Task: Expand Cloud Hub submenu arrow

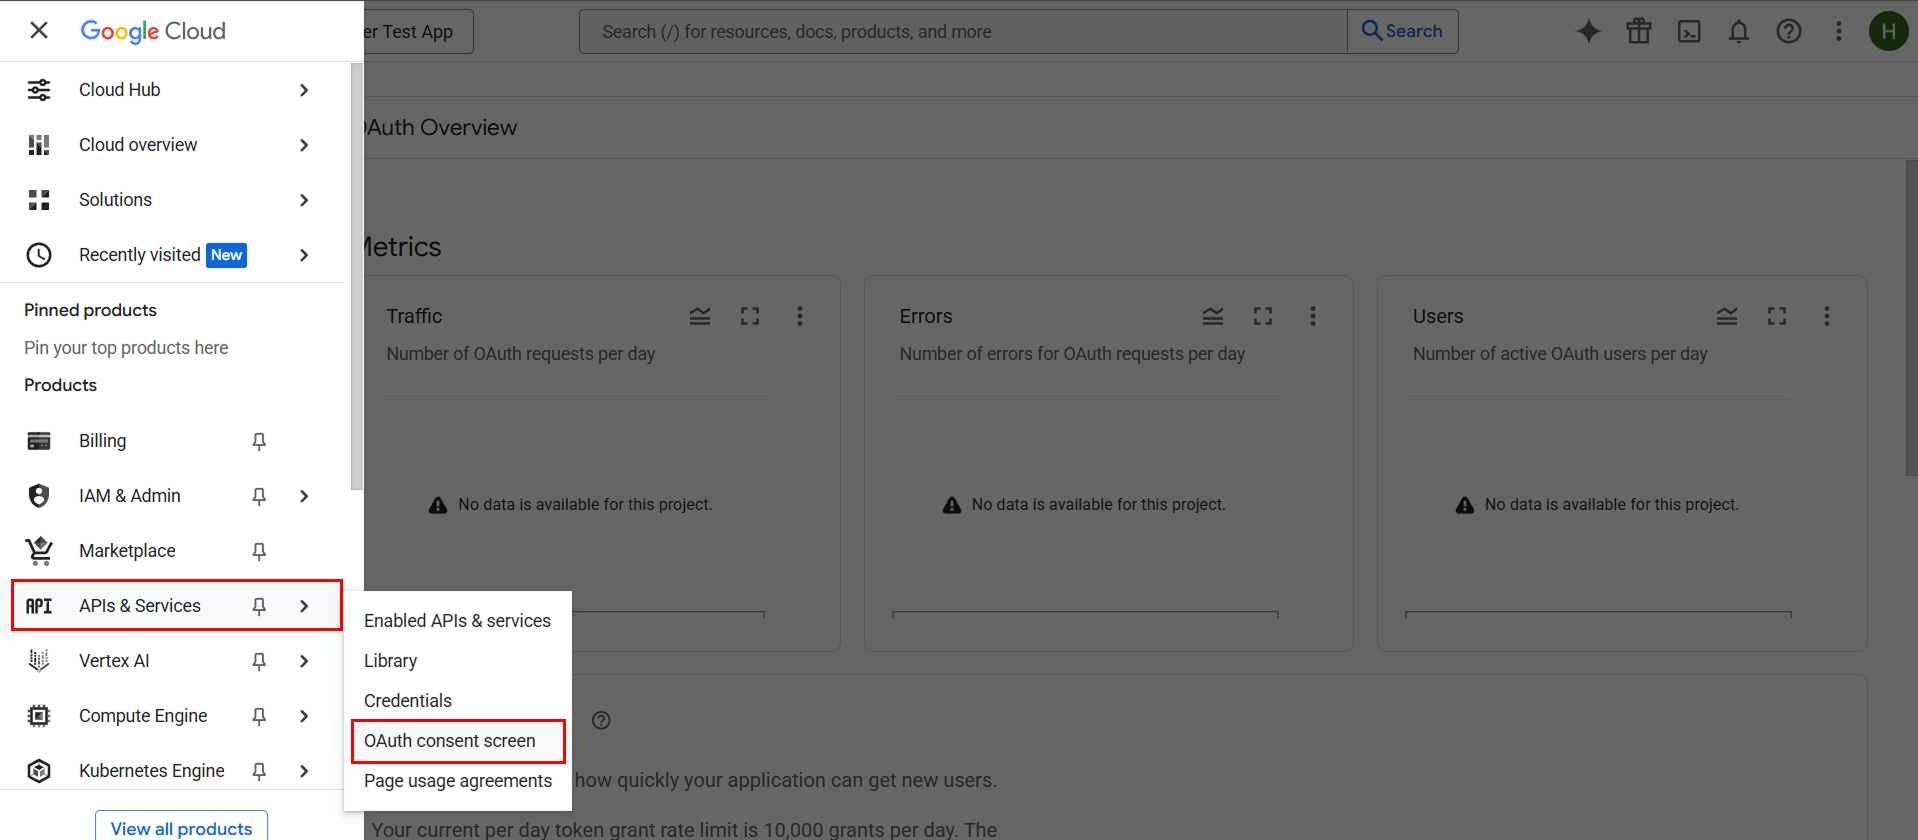Action: pos(304,90)
